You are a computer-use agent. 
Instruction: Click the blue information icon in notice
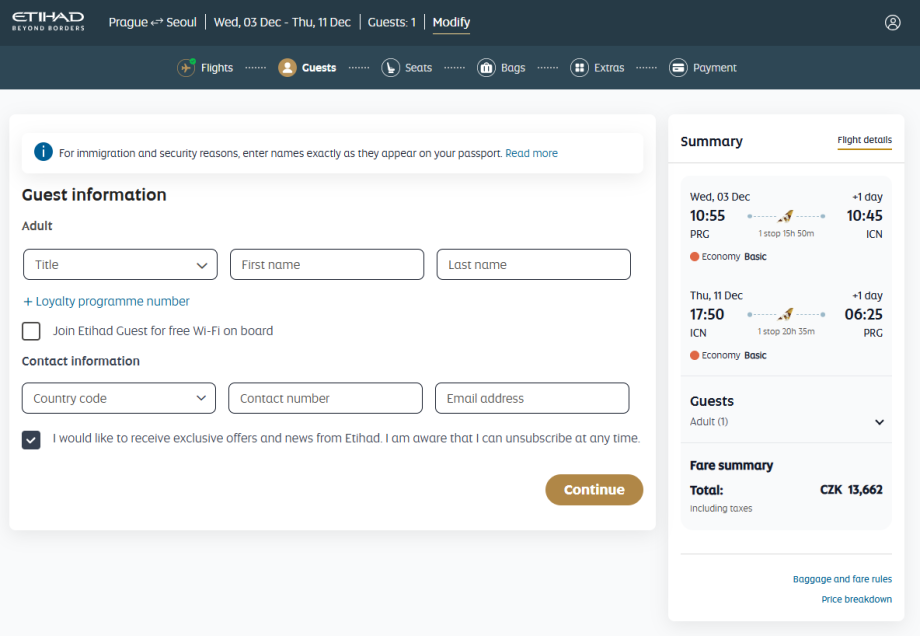tap(43, 152)
